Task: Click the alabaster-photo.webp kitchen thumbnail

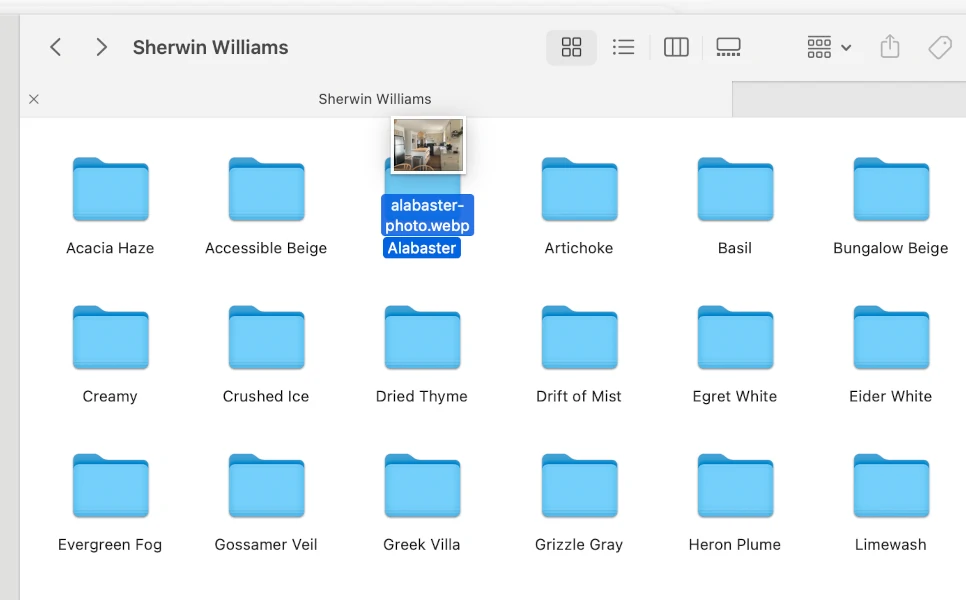Action: tap(428, 145)
